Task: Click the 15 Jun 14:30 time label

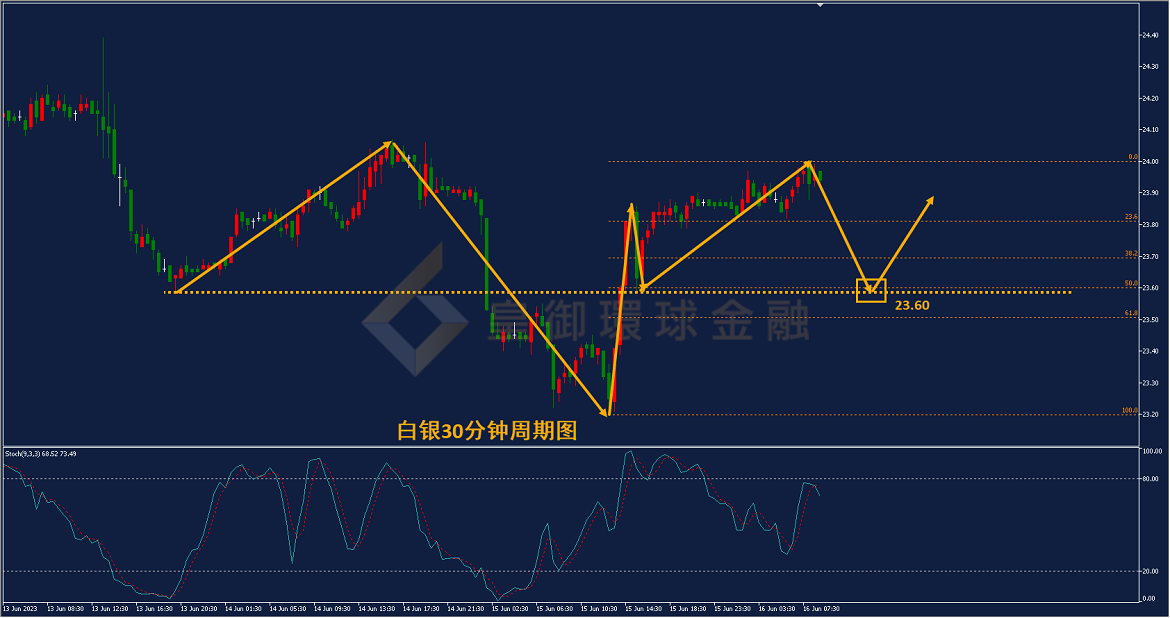Action: point(644,609)
